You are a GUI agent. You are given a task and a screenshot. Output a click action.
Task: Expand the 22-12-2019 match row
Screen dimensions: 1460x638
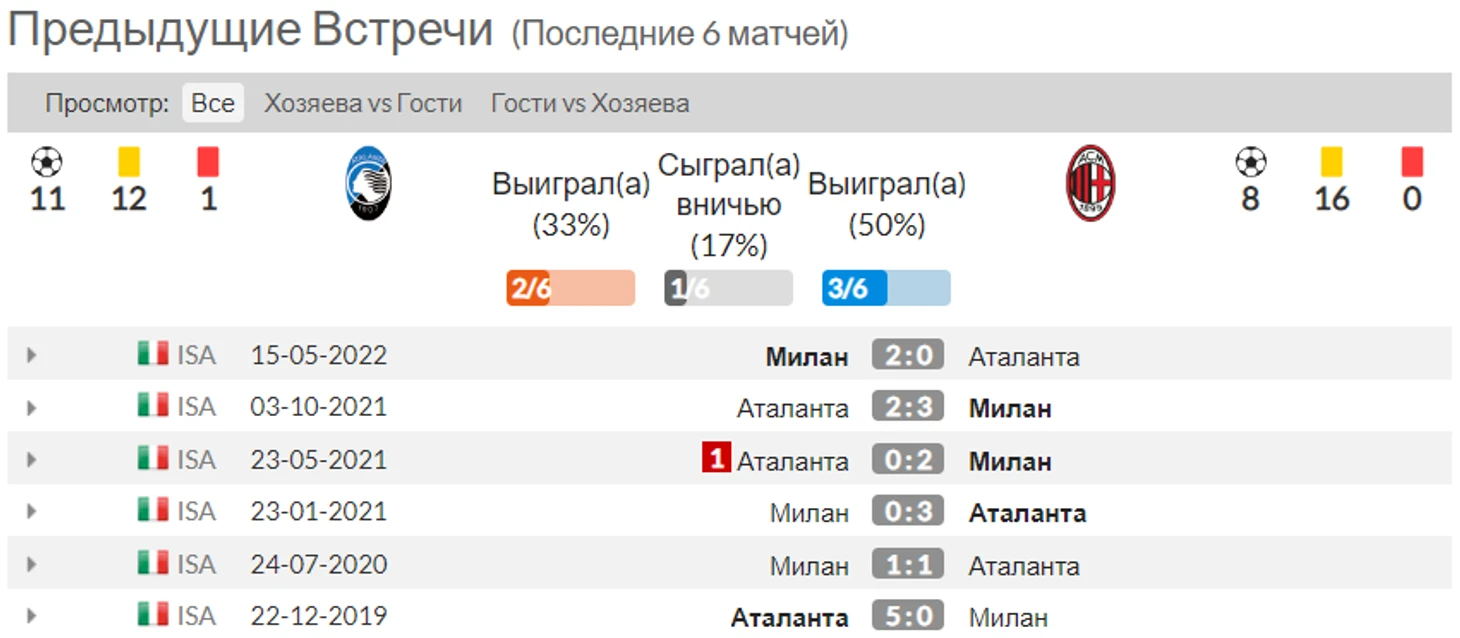click(32, 615)
